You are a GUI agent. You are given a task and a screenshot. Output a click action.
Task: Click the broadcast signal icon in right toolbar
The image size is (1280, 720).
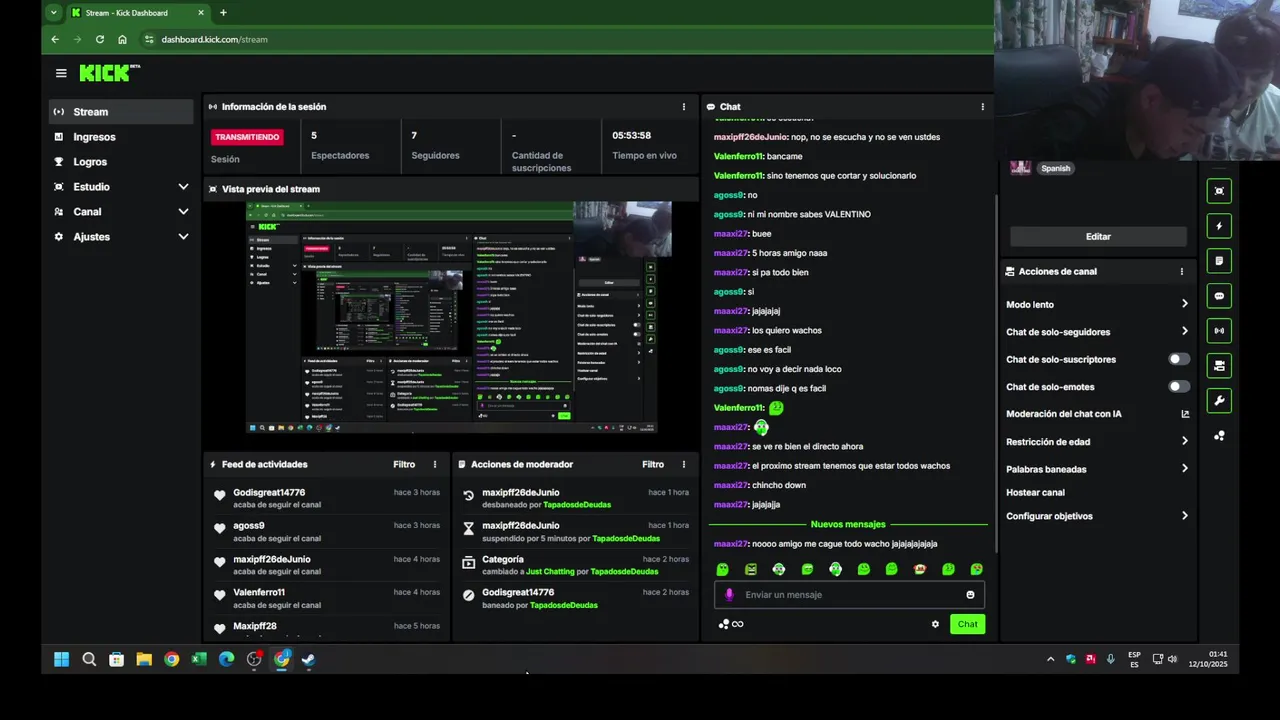pyautogui.click(x=1219, y=331)
